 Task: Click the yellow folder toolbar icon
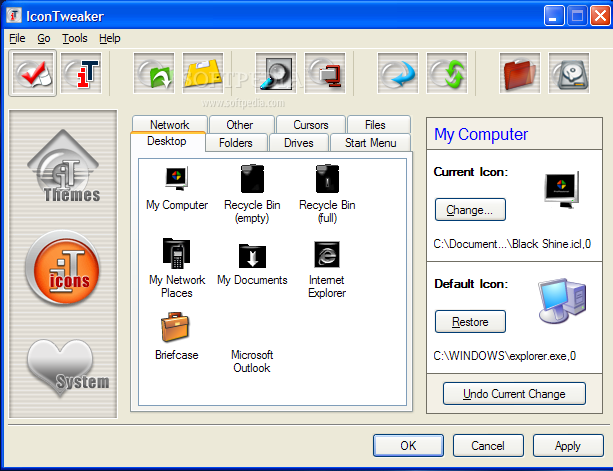coord(203,73)
